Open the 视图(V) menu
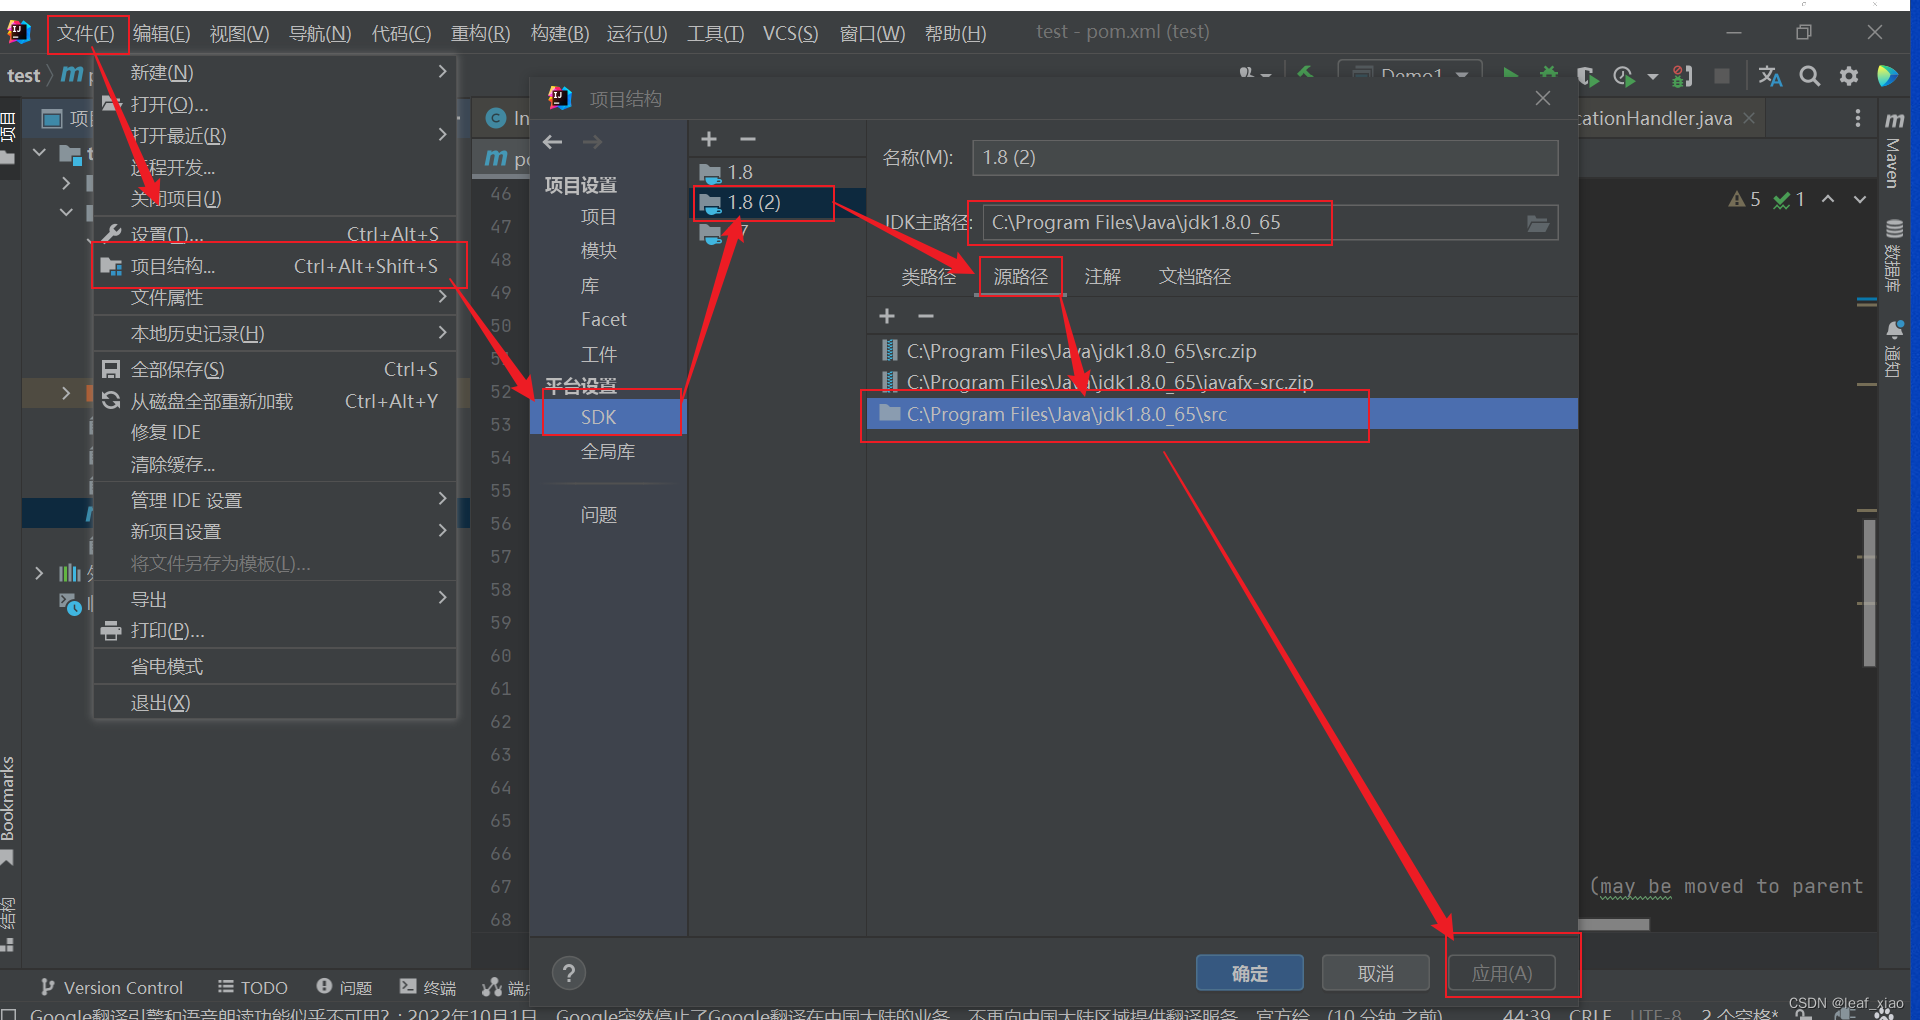The height and width of the screenshot is (1020, 1920). [x=239, y=33]
